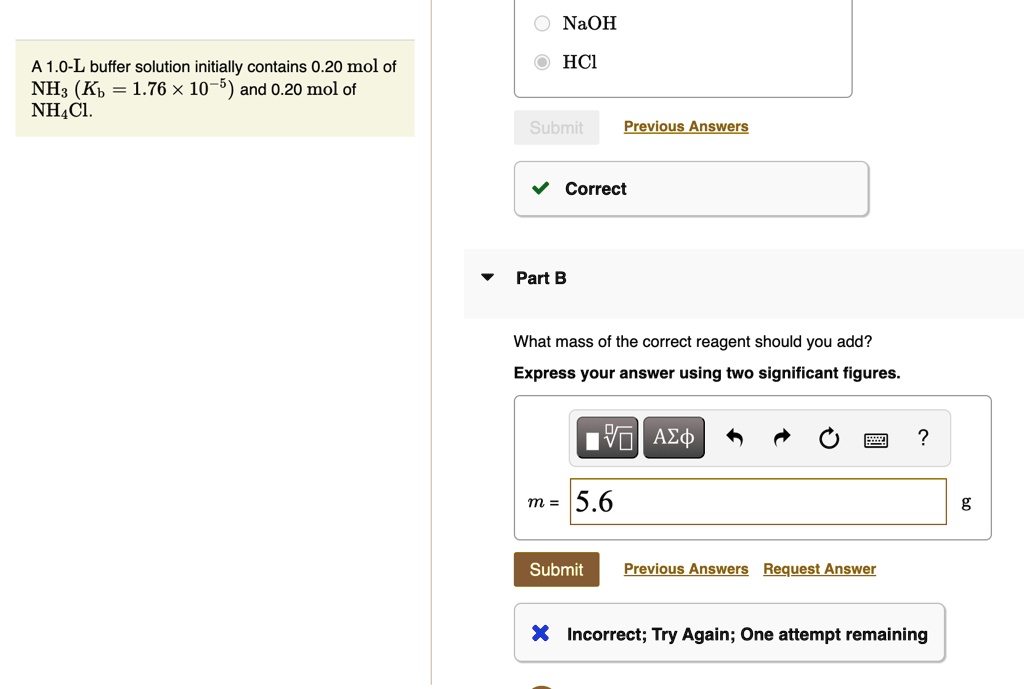
Task: Submit the Part B answer
Action: (x=556, y=569)
